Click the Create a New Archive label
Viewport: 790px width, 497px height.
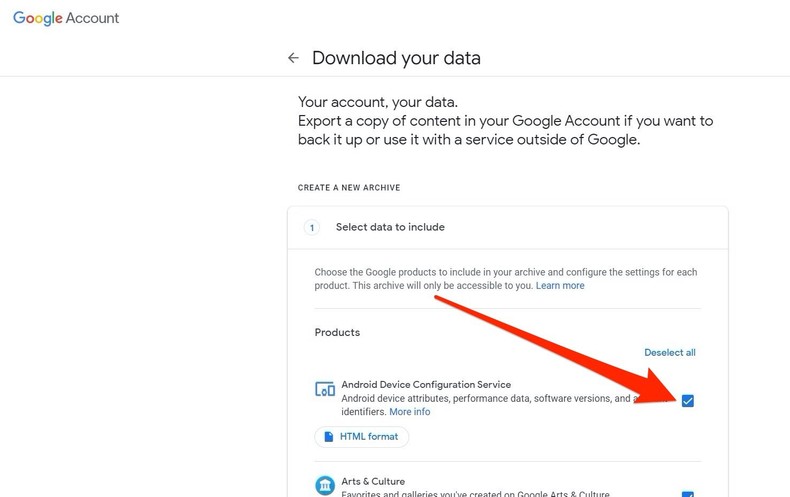pos(349,188)
